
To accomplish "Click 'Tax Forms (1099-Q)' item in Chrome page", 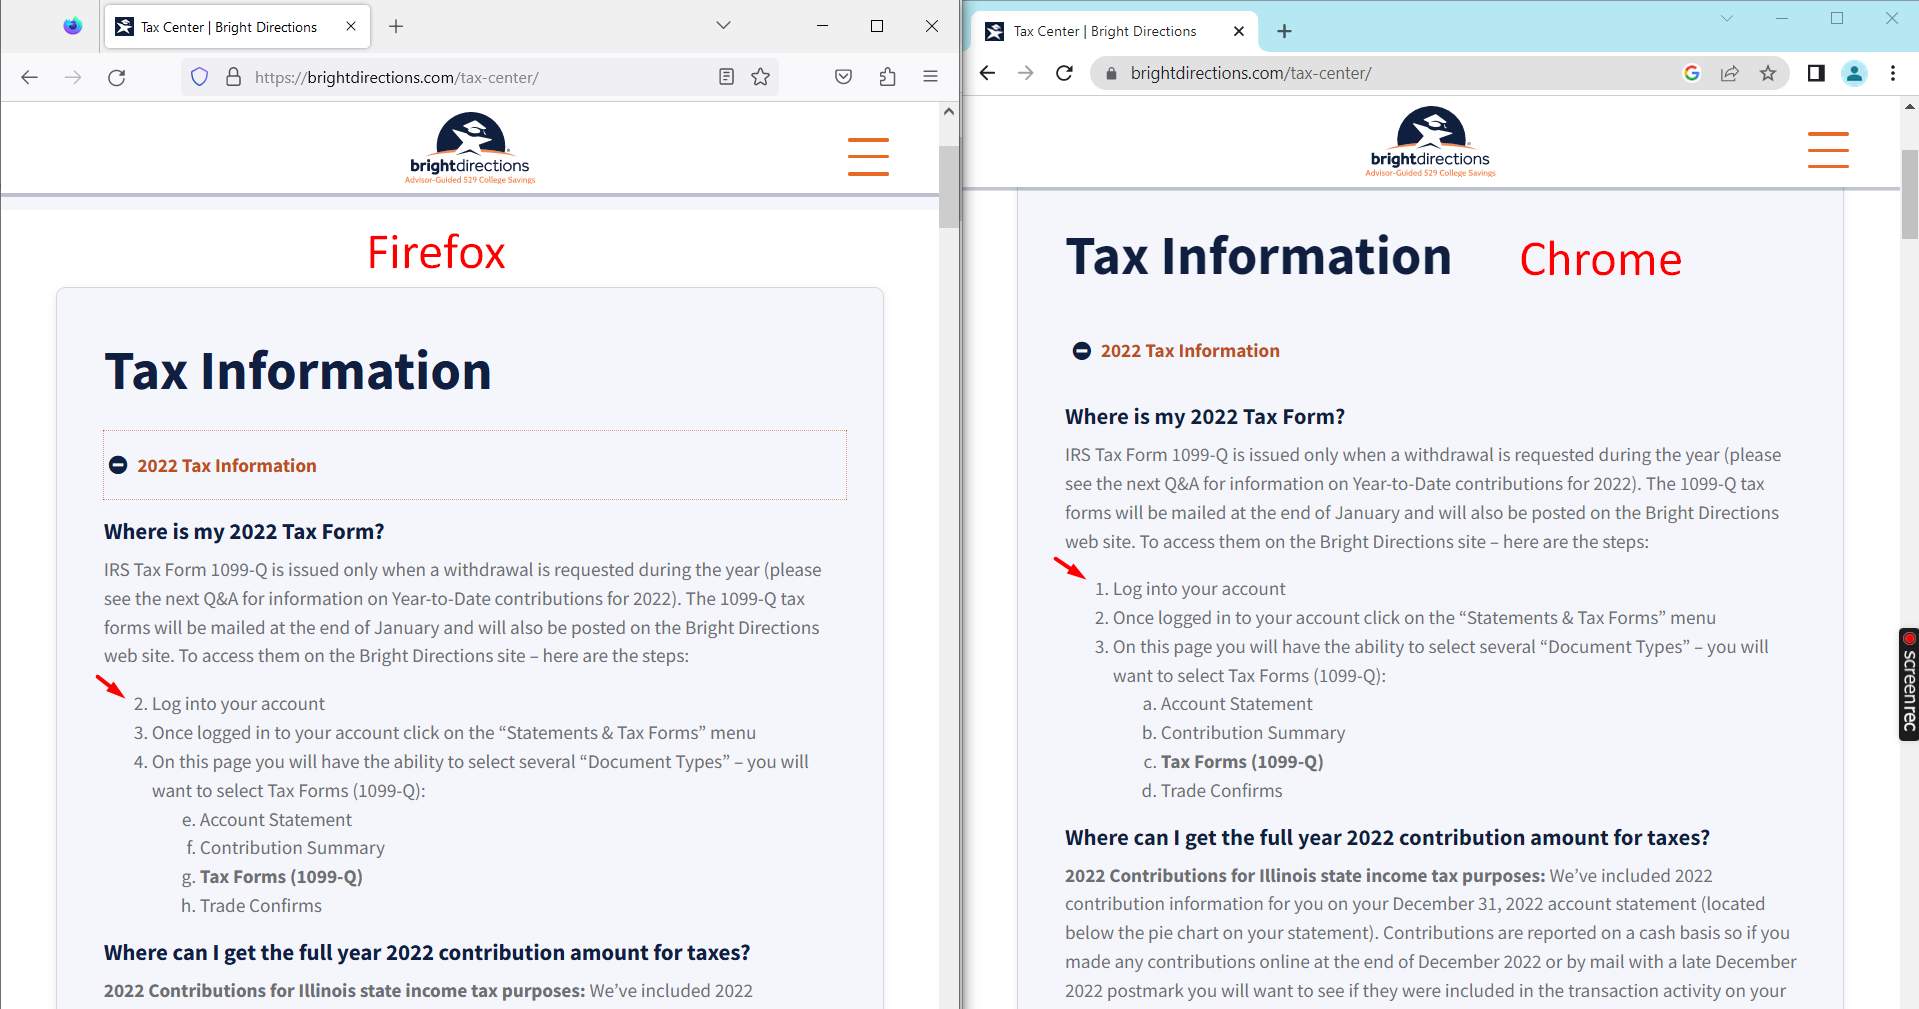I will [x=1242, y=762].
